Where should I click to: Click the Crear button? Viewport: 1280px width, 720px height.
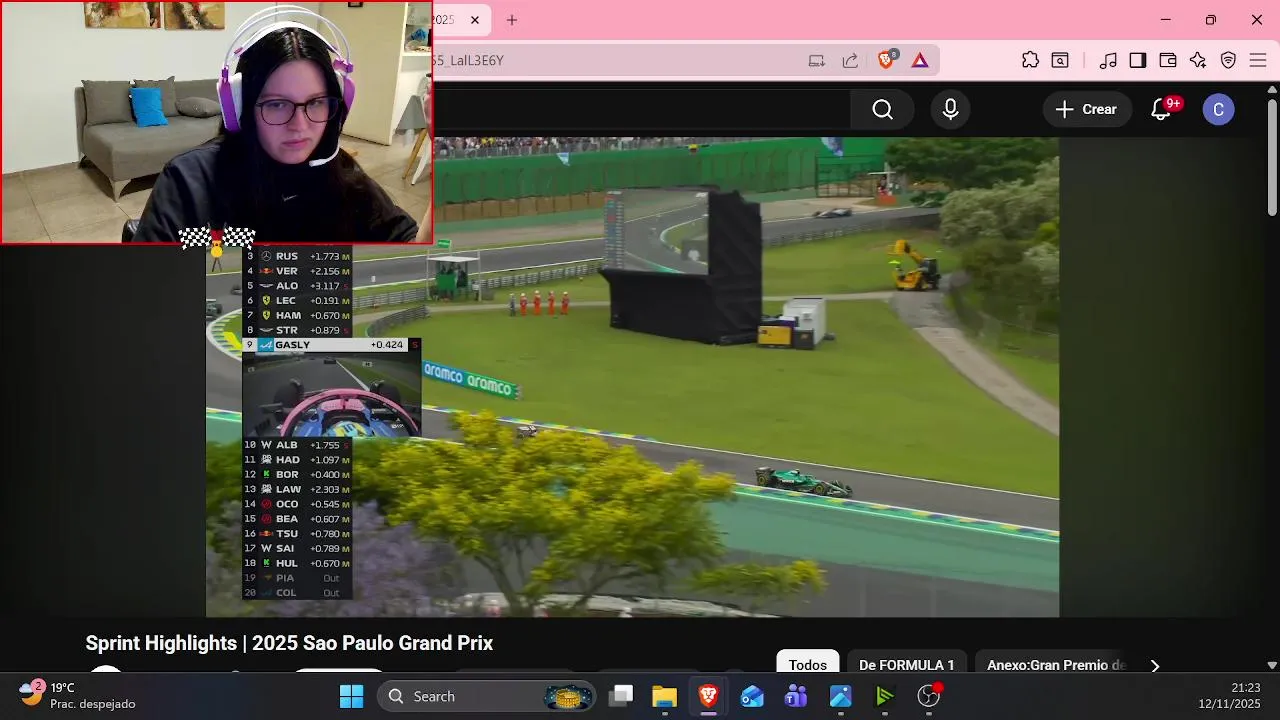pos(1087,109)
